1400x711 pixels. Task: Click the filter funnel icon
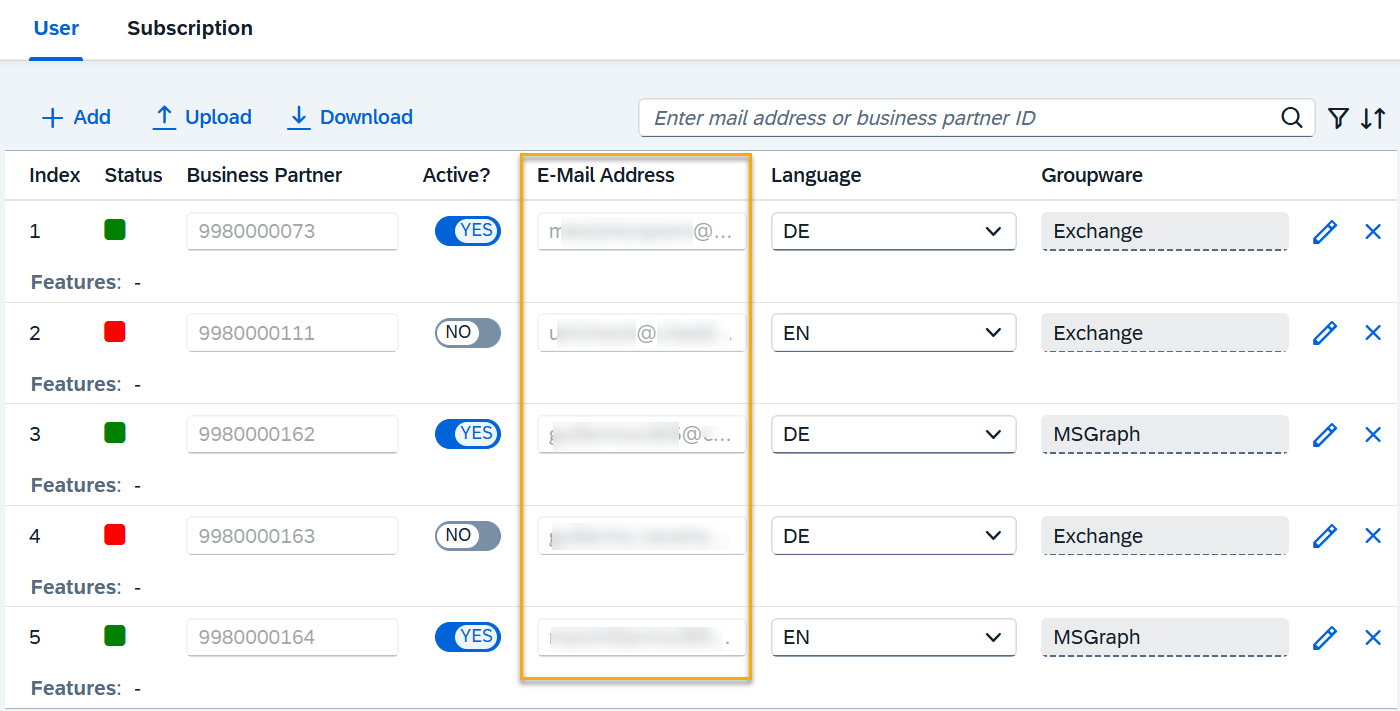pos(1338,118)
